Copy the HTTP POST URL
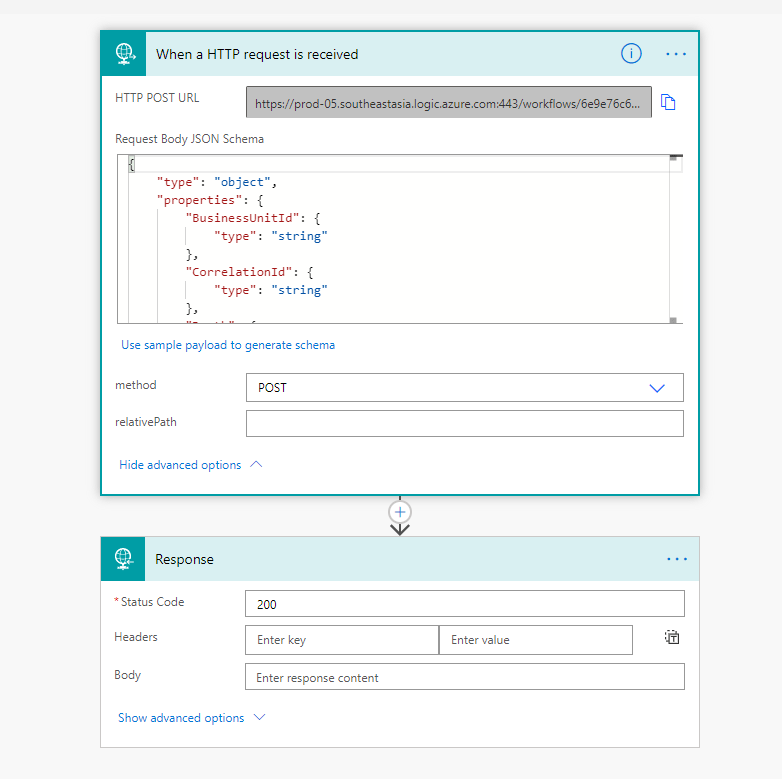 tap(668, 102)
